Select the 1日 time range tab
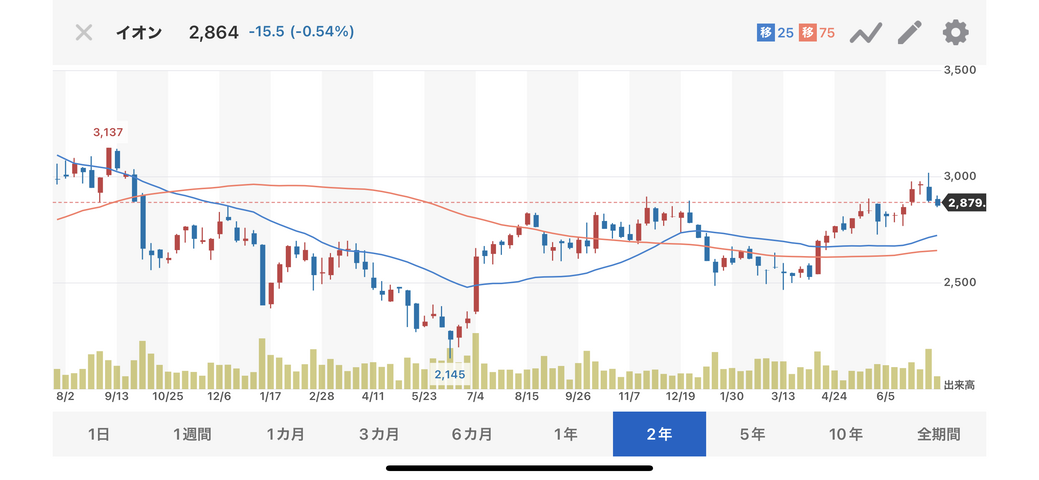The image size is (1039, 480). point(99,434)
